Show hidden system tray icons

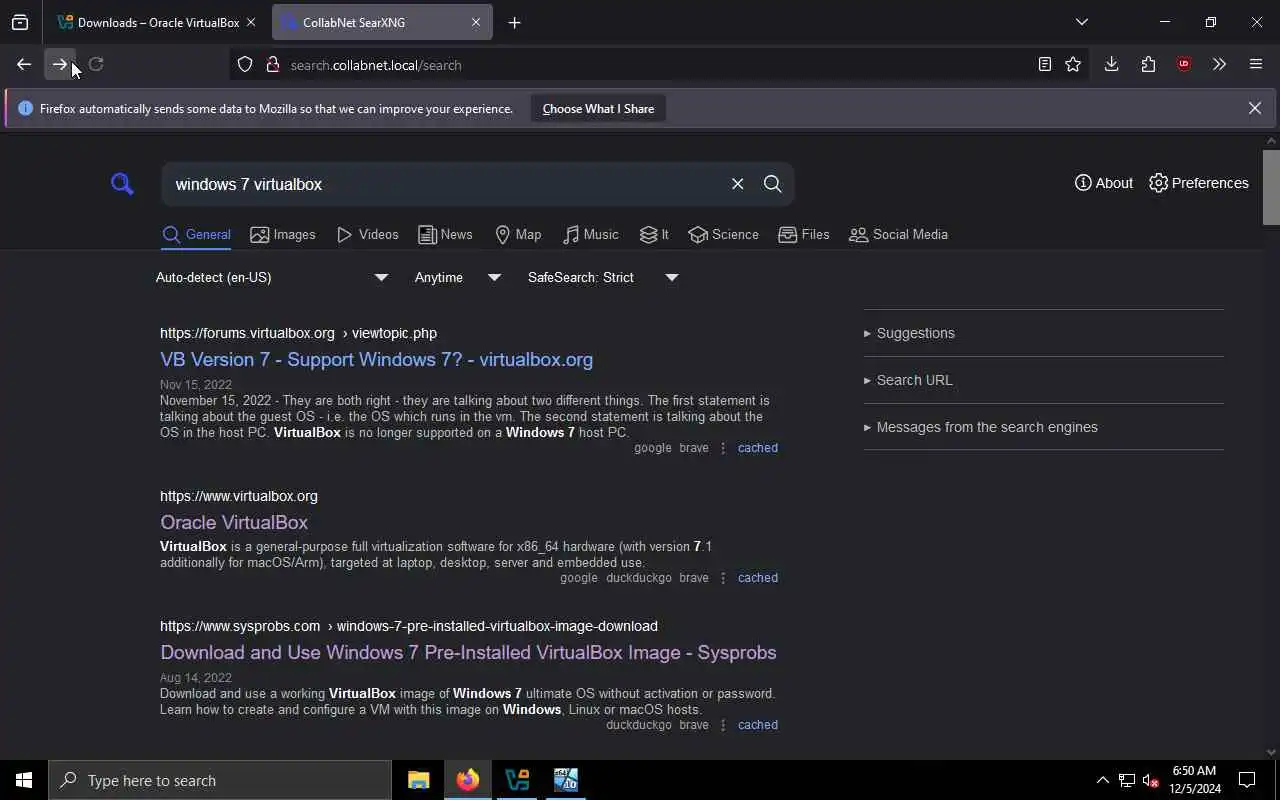tap(1102, 780)
